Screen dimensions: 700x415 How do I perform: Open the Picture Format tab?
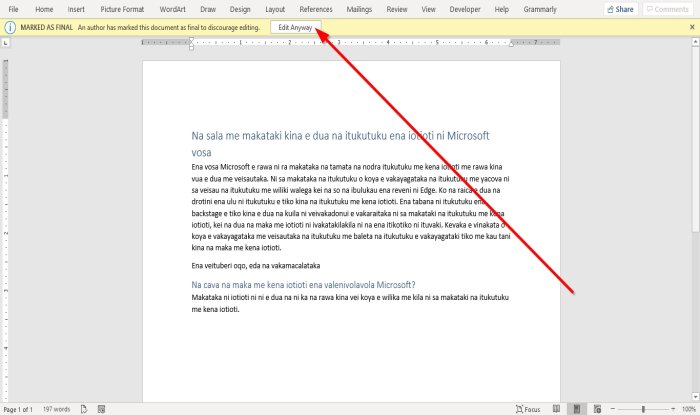[x=122, y=9]
